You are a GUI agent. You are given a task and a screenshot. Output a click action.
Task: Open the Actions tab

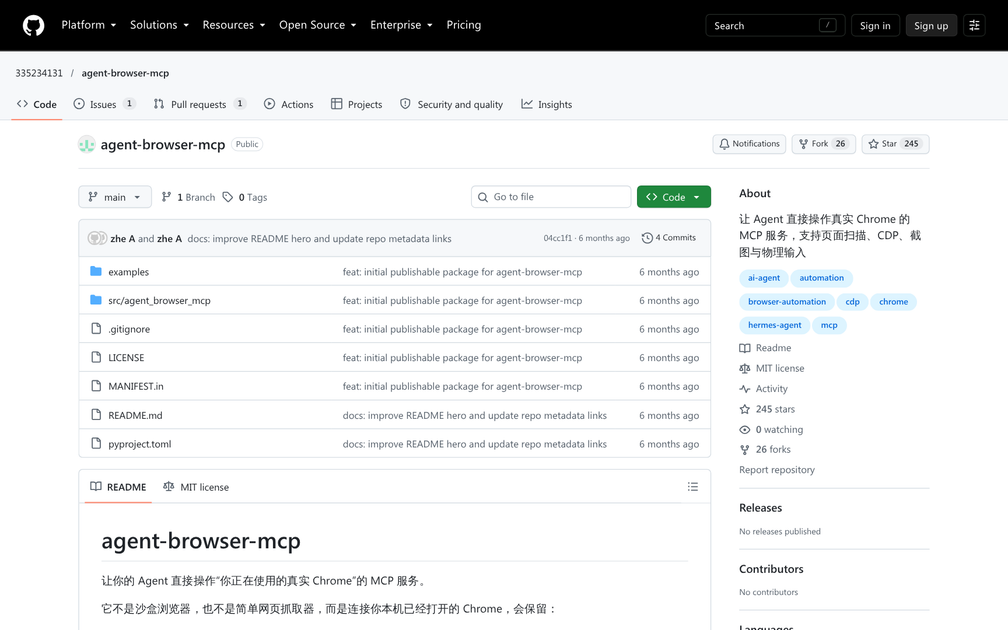click(x=289, y=104)
